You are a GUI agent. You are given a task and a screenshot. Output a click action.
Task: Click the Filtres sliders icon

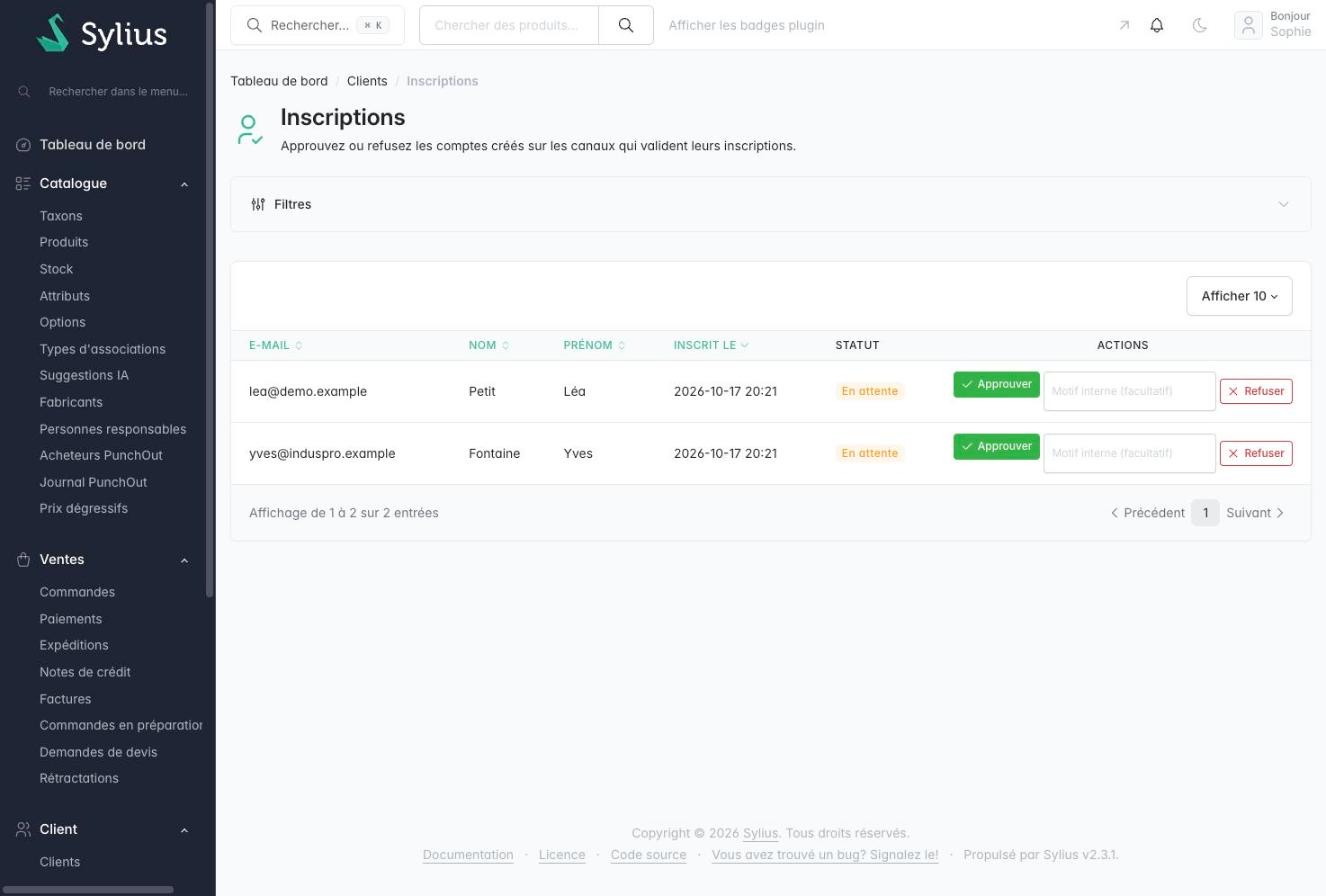coord(258,204)
